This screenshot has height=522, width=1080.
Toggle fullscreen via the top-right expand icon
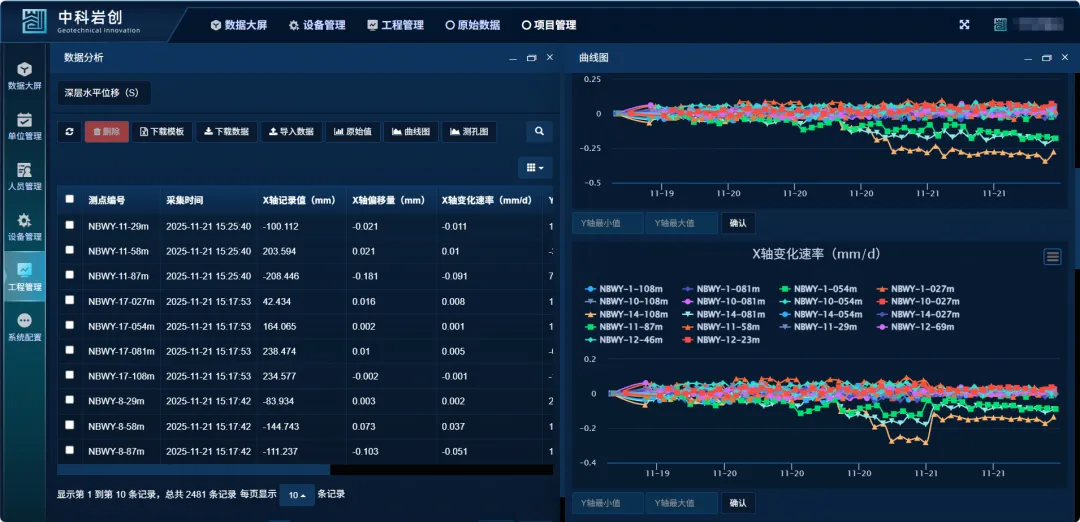[964, 25]
